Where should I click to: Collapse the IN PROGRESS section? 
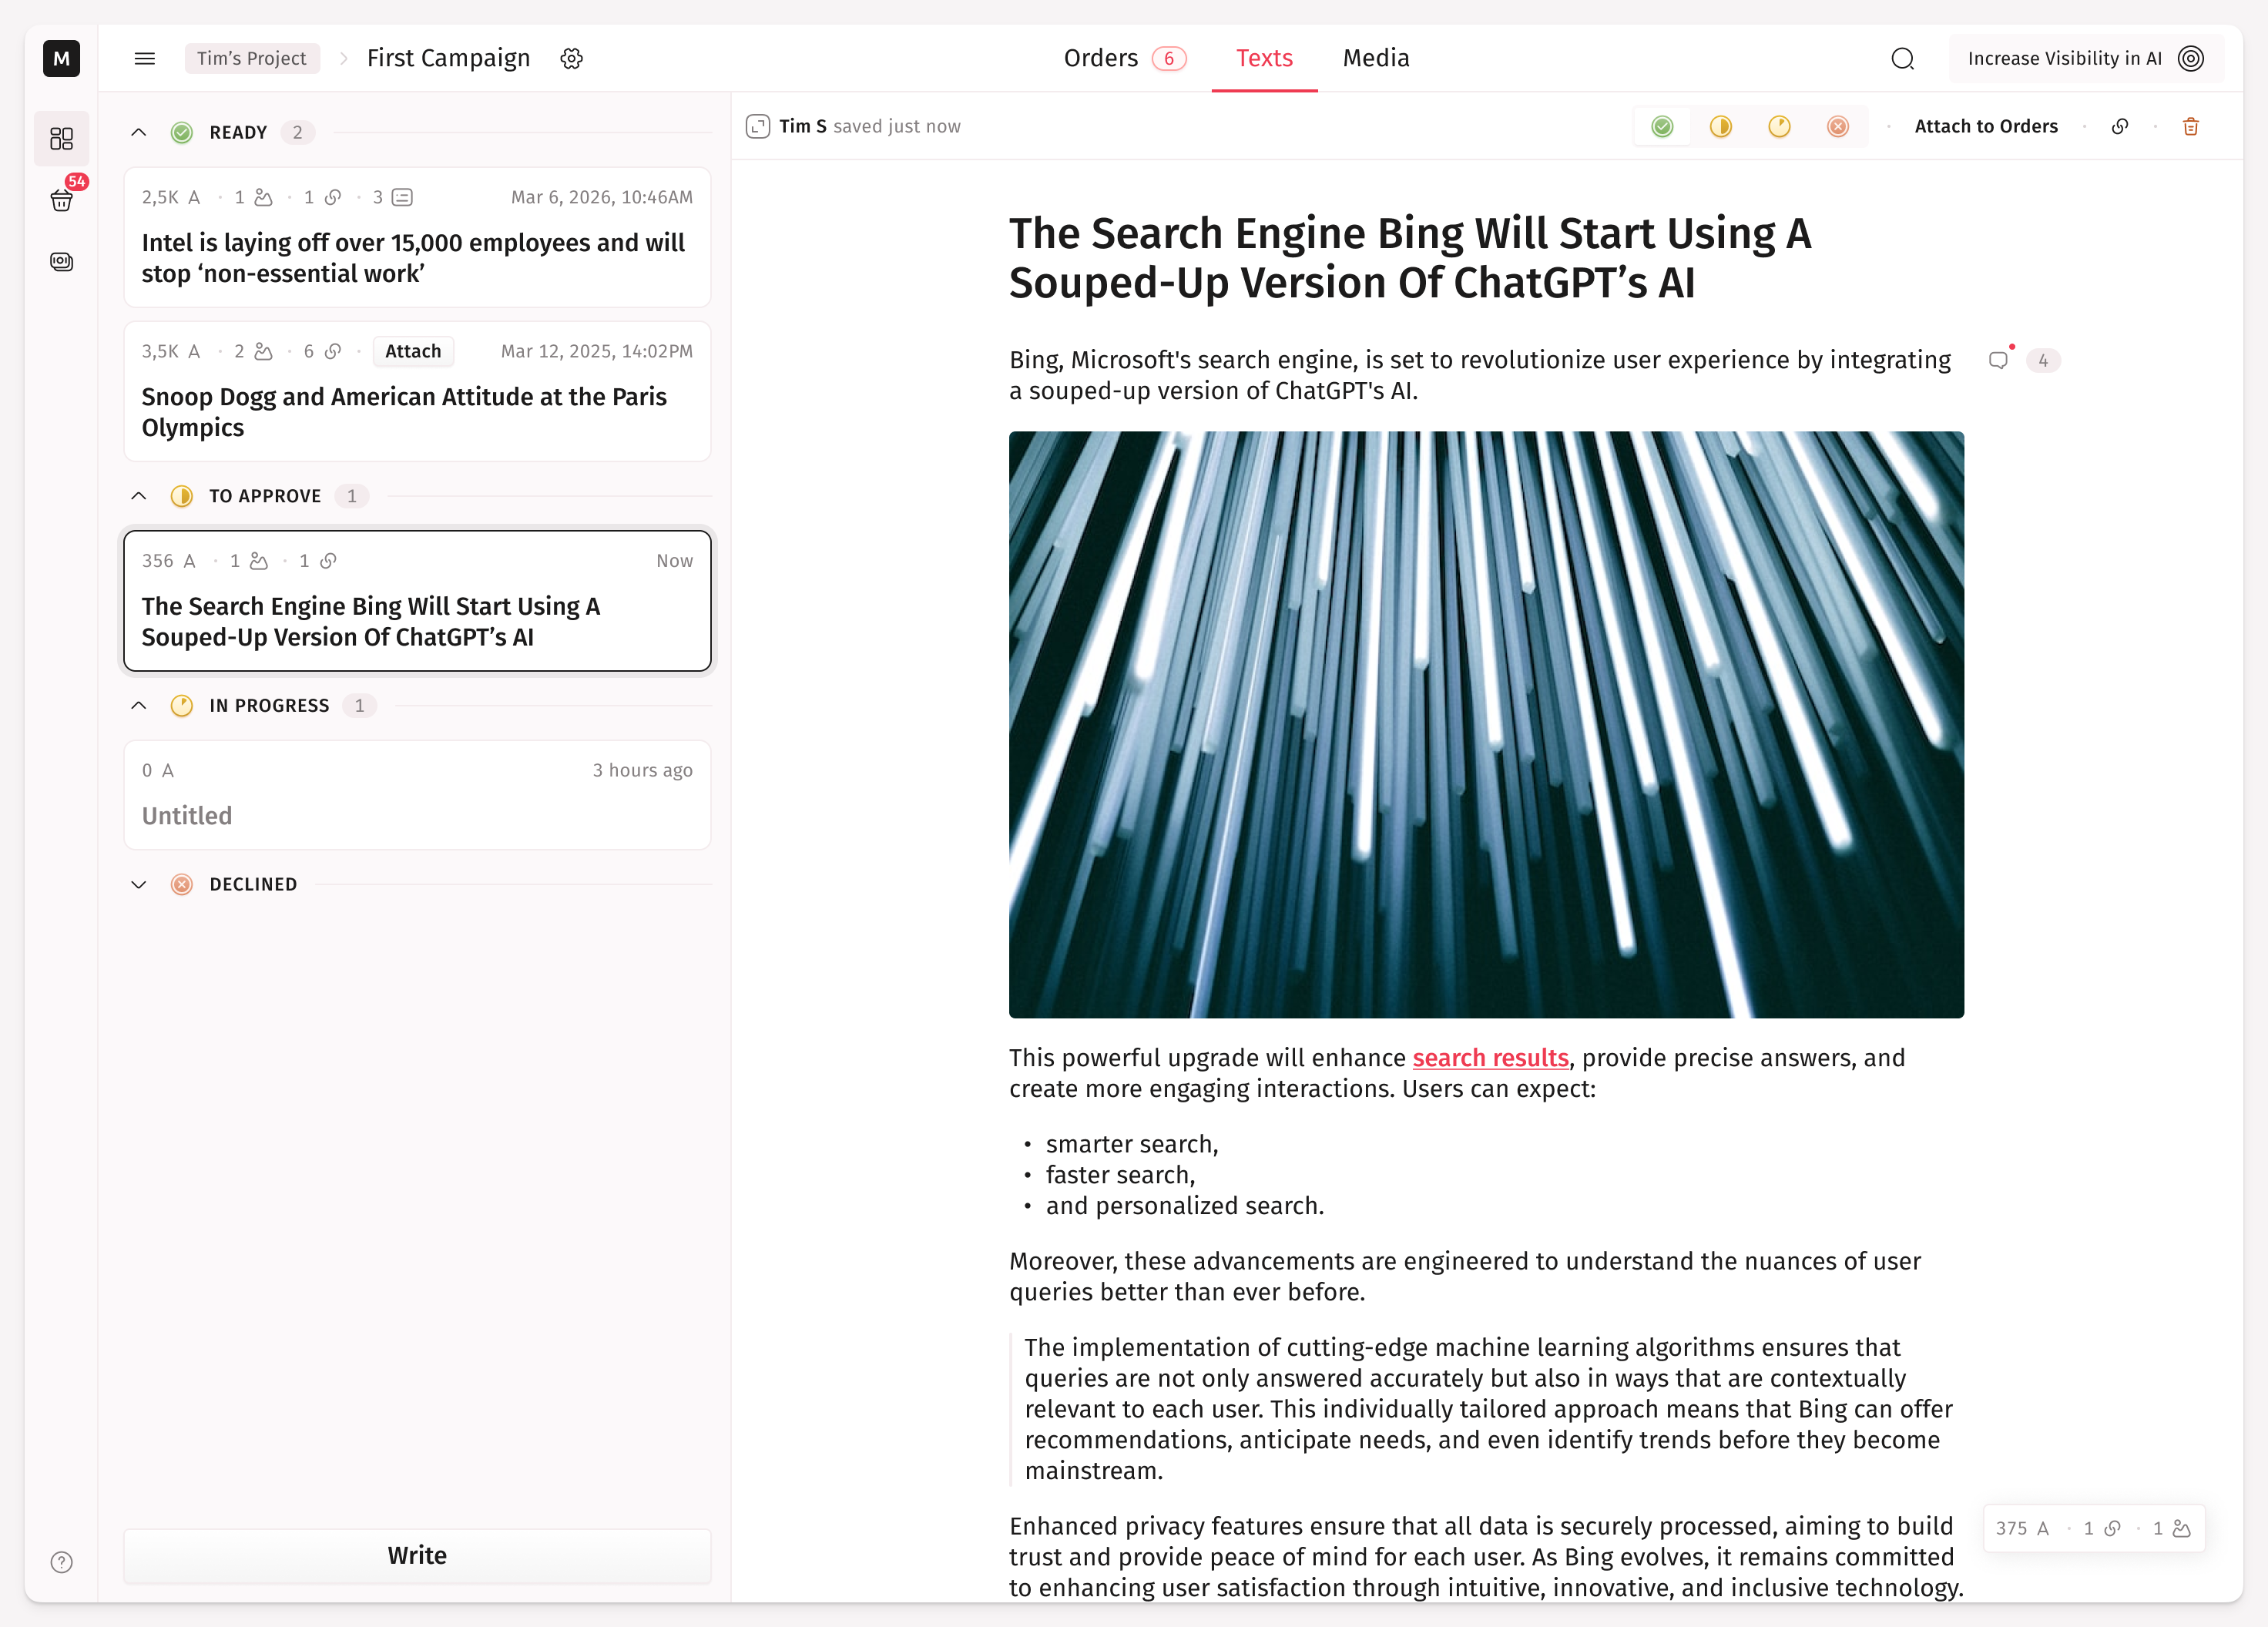click(139, 705)
